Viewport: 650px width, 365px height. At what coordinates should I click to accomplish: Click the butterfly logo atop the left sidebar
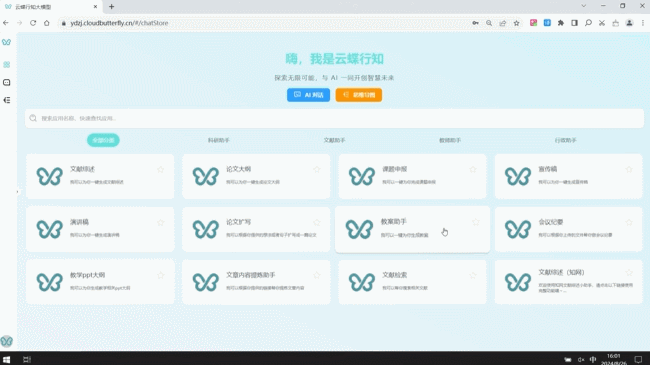tap(6, 42)
